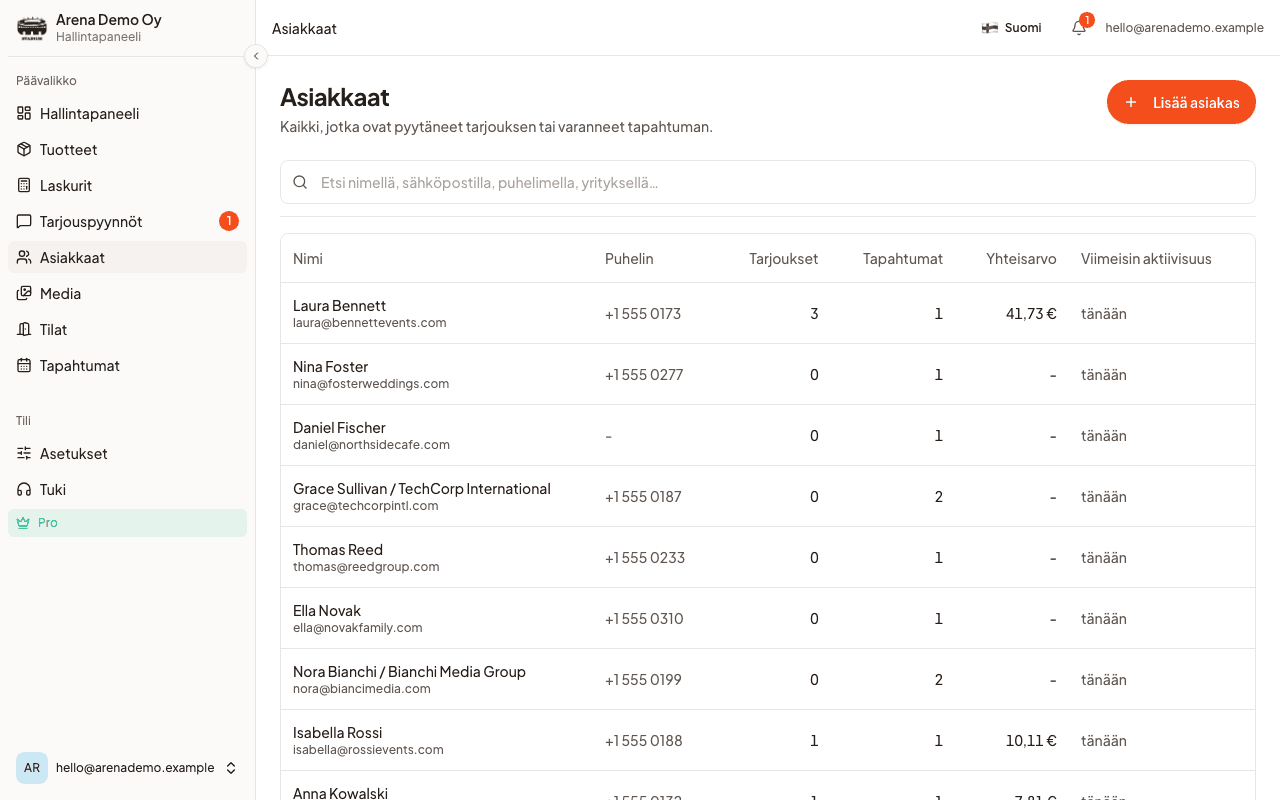
Task: Select Laskurit from the sidebar
Action: coord(127,186)
